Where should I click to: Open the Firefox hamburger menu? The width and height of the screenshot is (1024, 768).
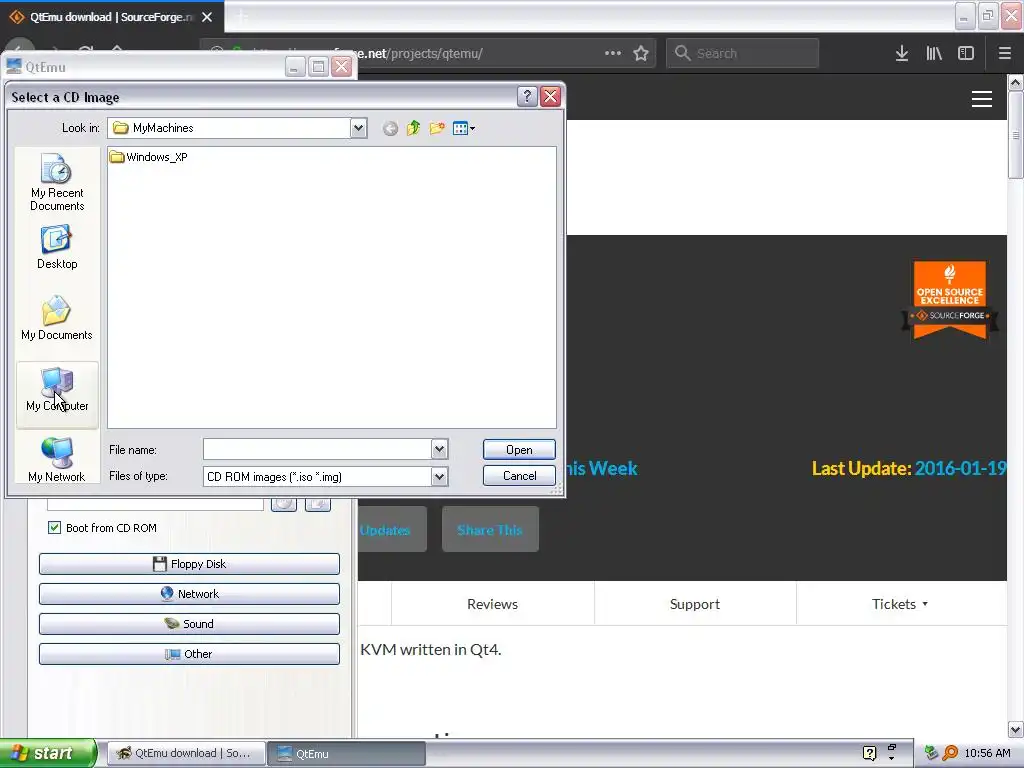point(1004,54)
